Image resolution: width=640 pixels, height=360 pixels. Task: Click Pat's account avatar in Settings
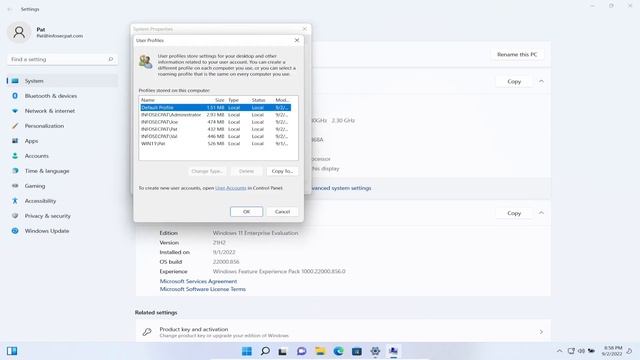click(19, 32)
